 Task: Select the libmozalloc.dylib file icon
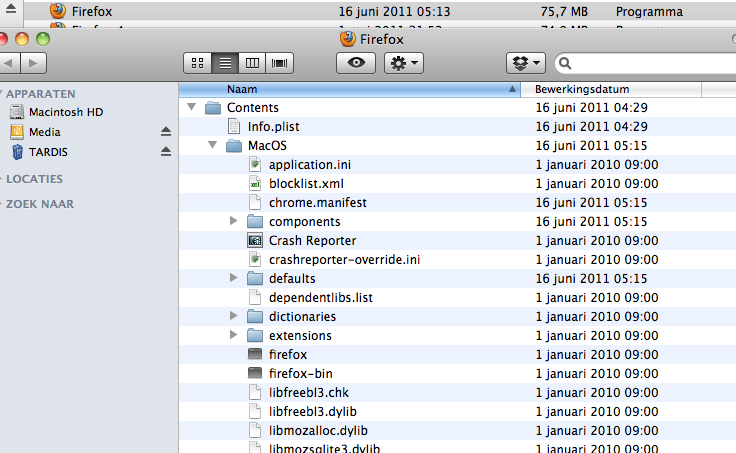(255, 430)
